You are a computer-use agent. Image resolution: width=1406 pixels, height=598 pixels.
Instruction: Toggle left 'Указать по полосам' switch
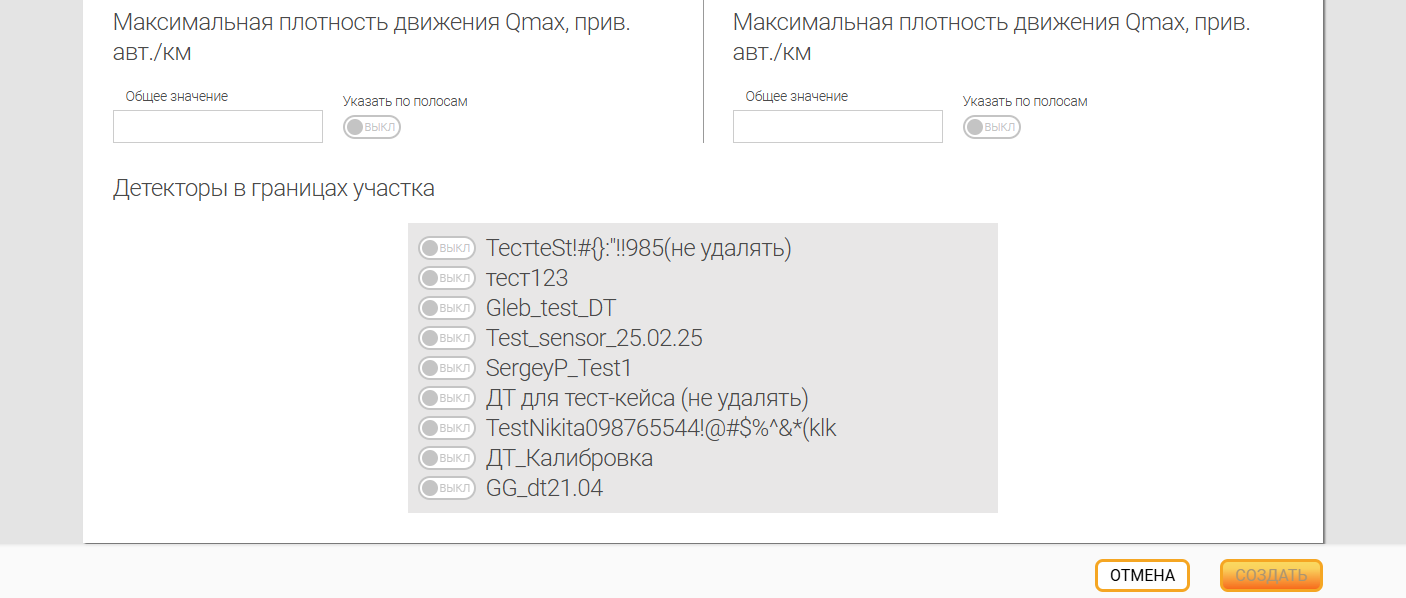pos(371,127)
